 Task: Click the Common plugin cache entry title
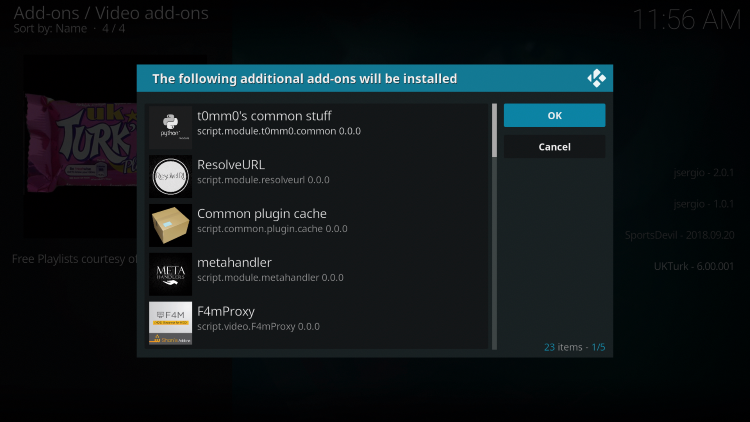tap(262, 213)
